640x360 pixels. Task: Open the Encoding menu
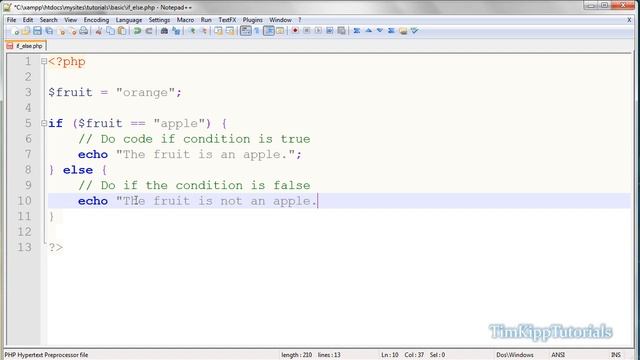96,20
